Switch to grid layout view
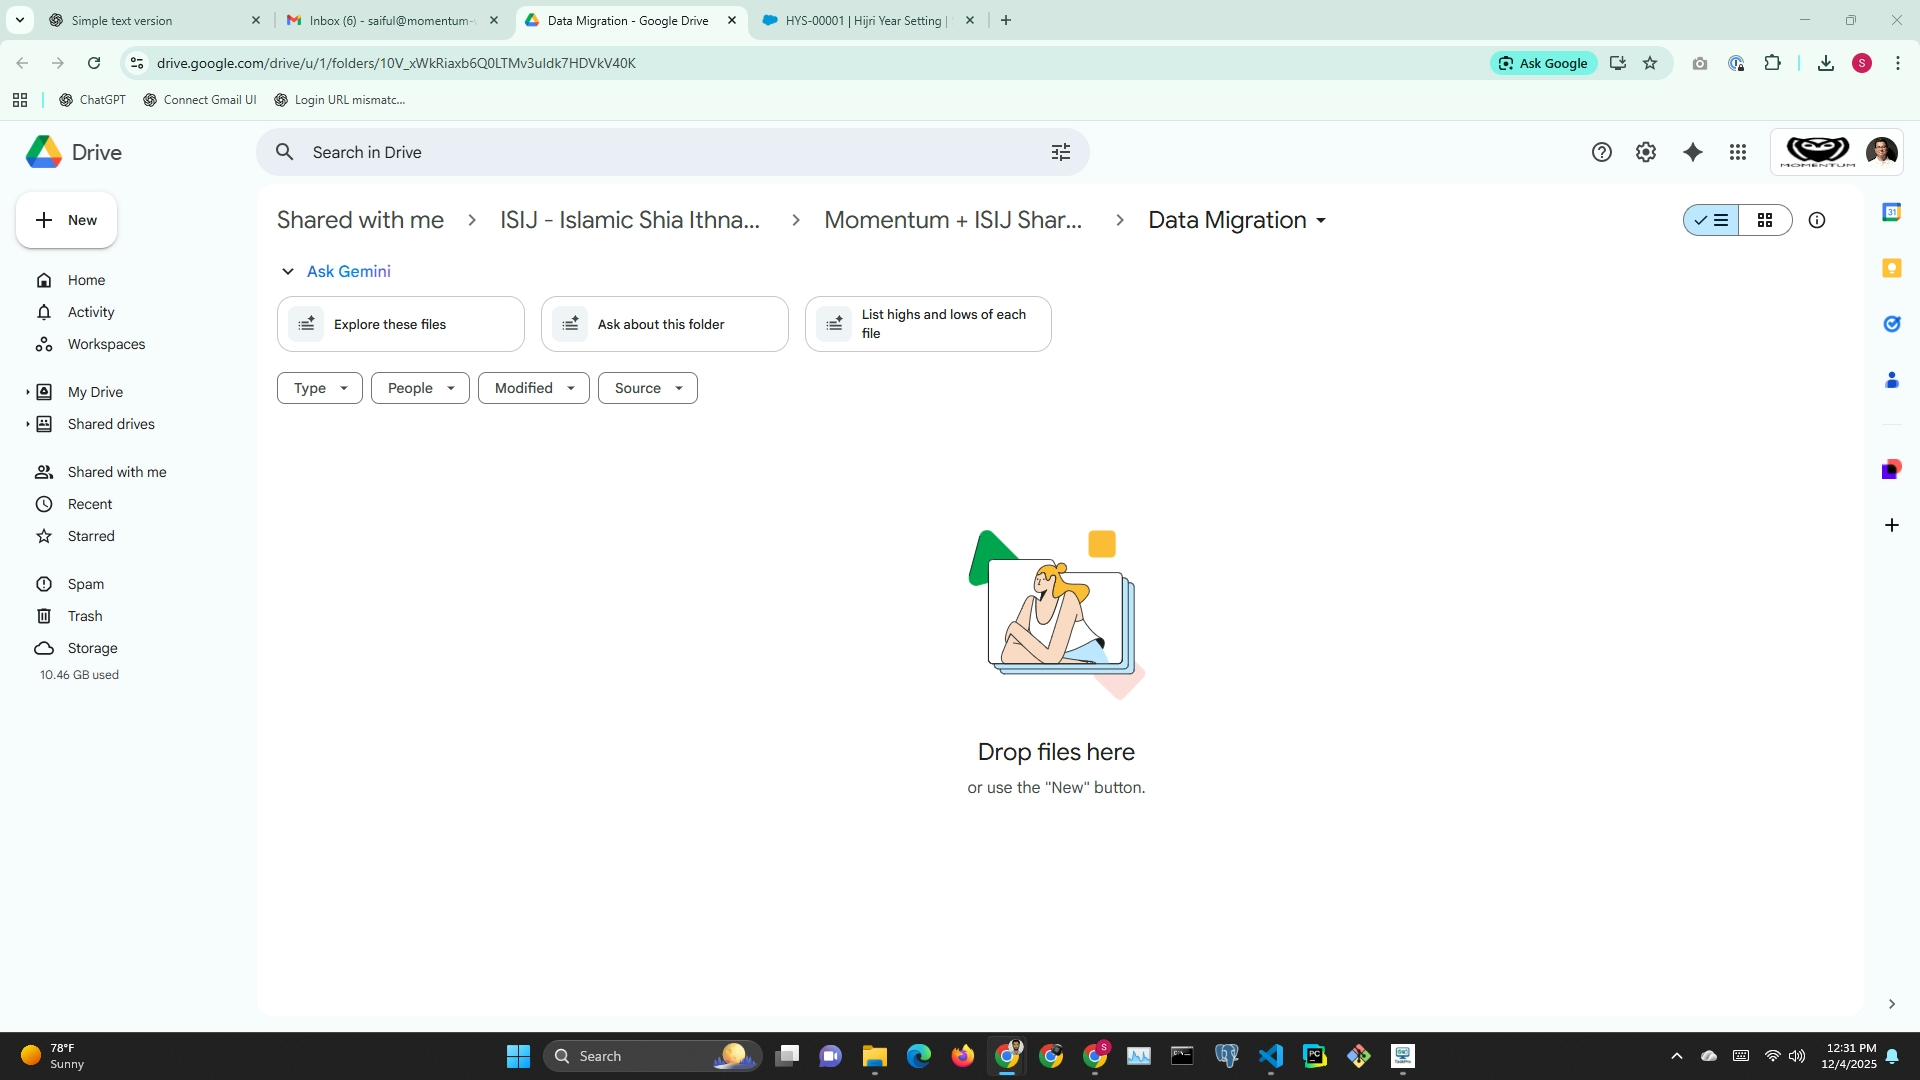The width and height of the screenshot is (1920, 1080). click(x=1765, y=220)
